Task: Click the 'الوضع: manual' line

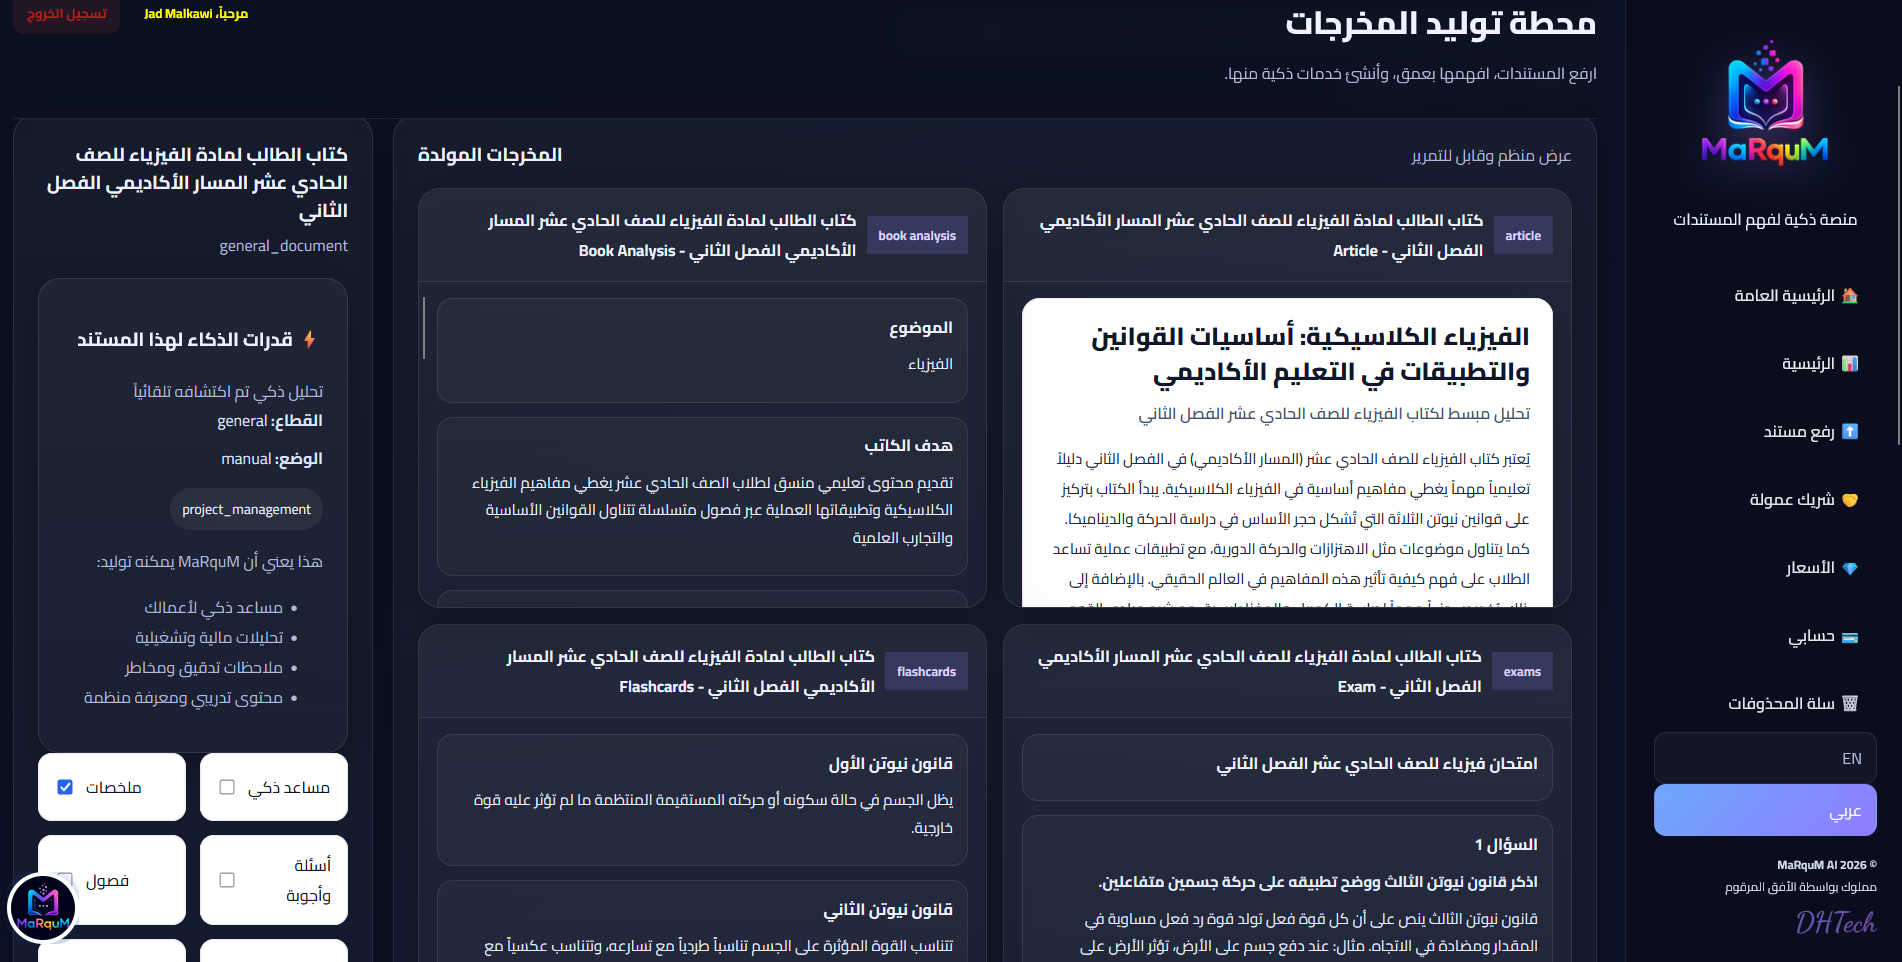Action: 272,459
